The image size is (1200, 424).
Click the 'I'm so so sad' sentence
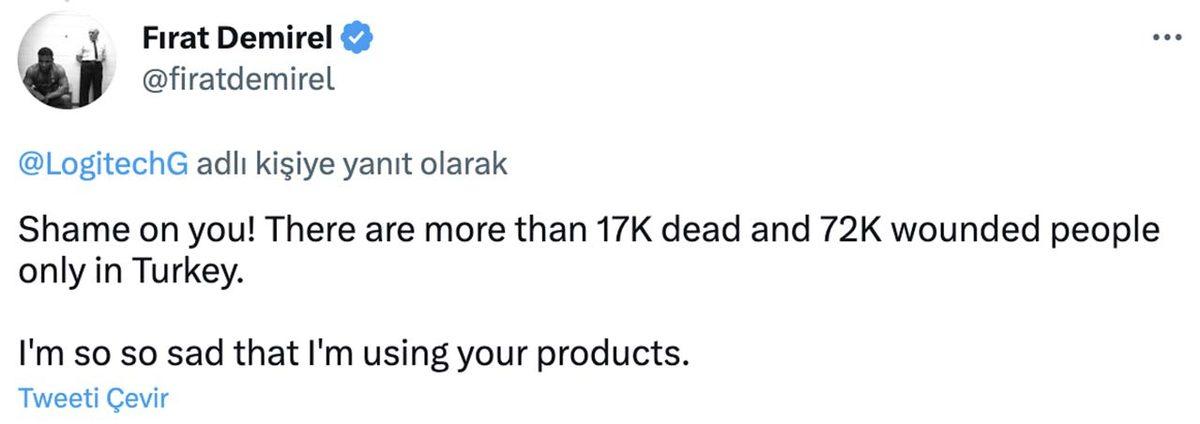140,353
